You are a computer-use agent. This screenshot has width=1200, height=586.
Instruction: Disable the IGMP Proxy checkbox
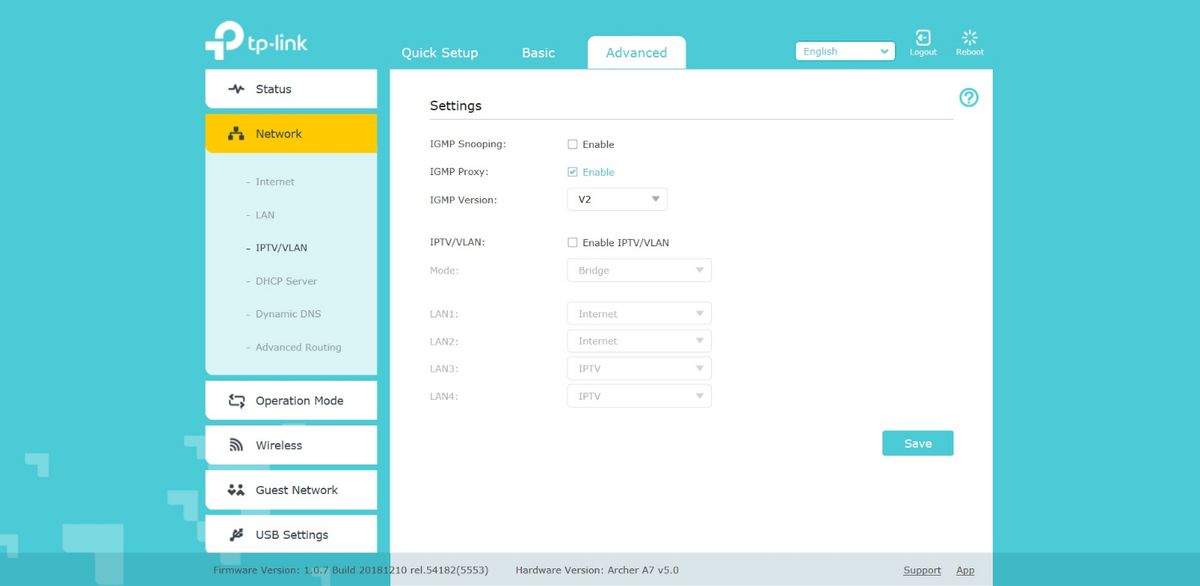(x=572, y=171)
